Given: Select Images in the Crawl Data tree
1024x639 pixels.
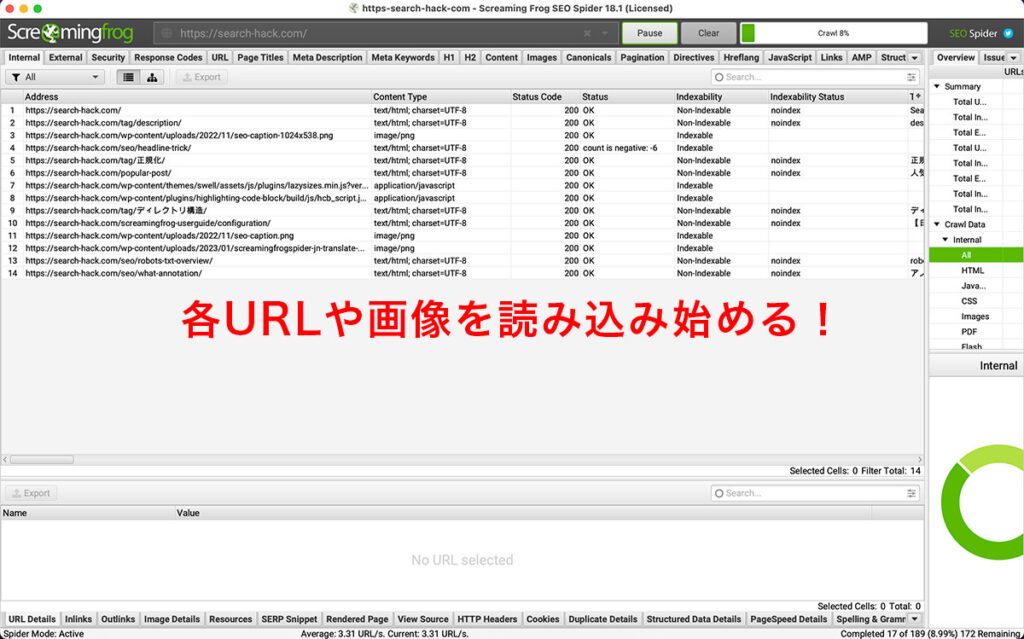Looking at the screenshot, I should click(975, 316).
